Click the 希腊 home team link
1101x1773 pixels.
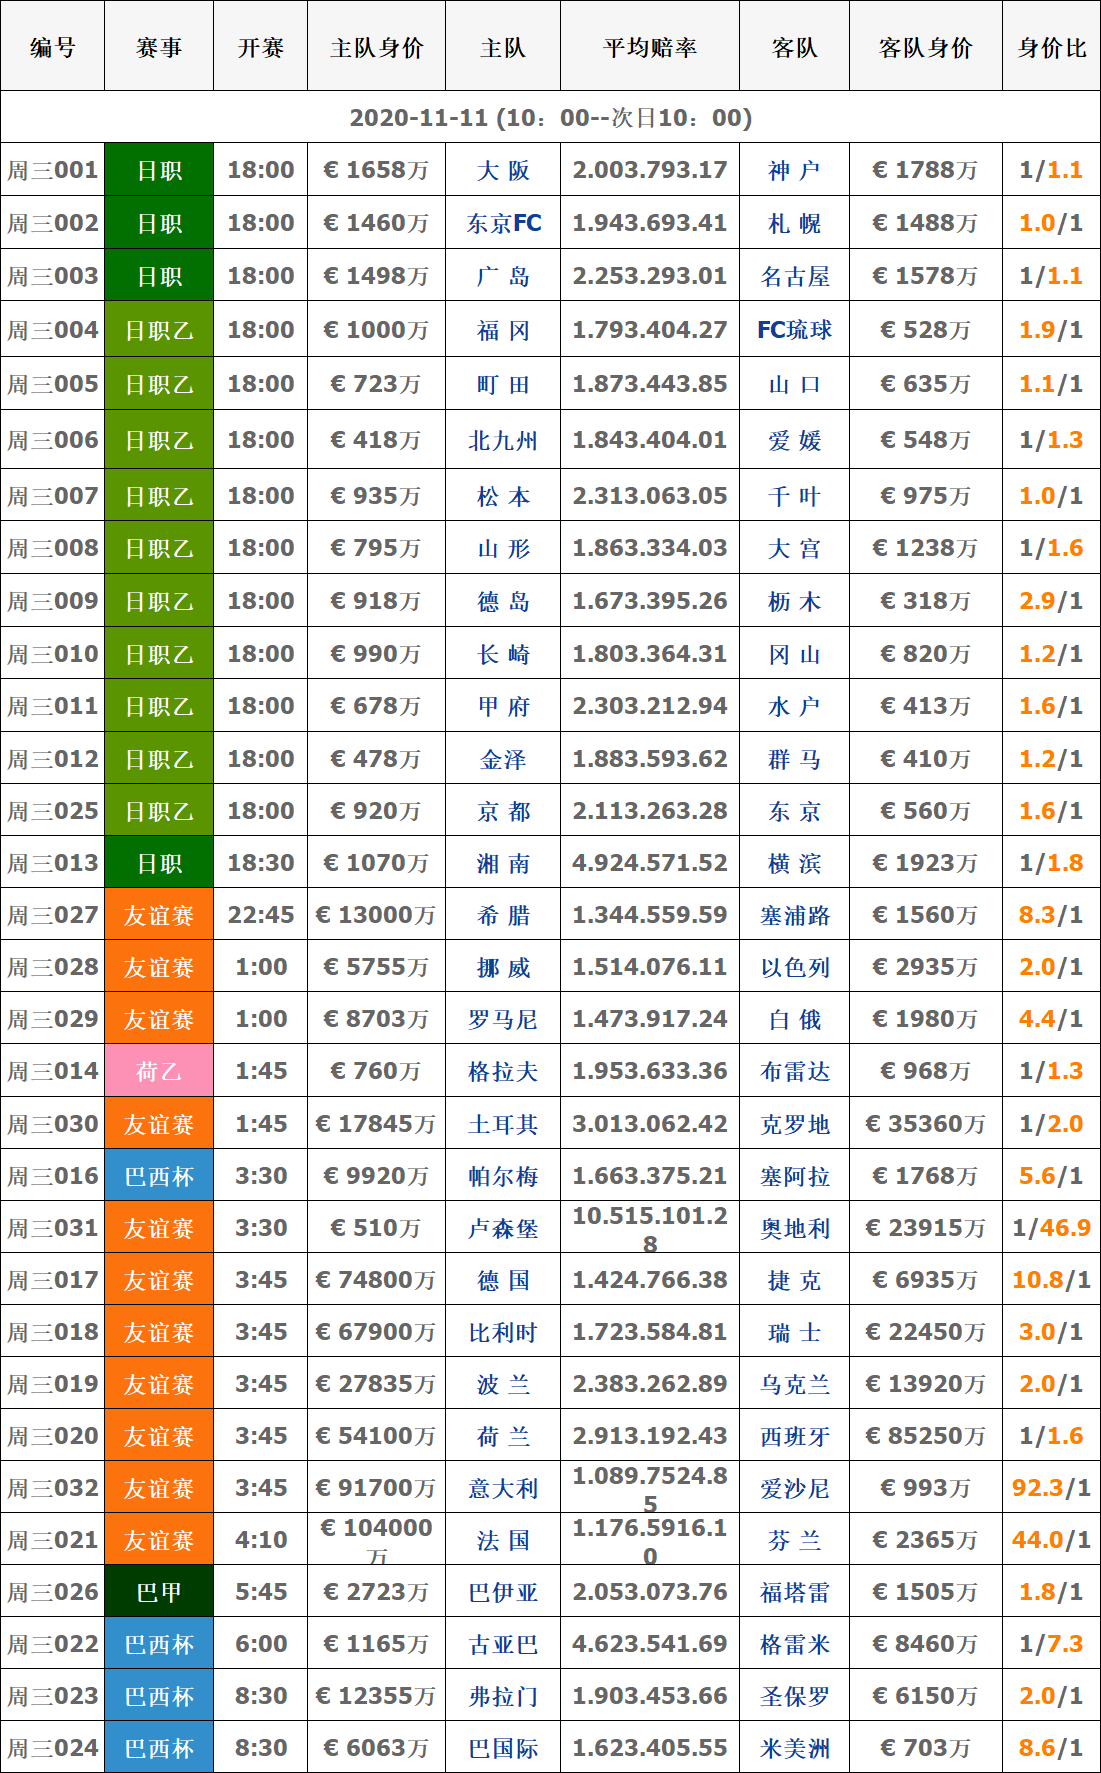coord(503,915)
